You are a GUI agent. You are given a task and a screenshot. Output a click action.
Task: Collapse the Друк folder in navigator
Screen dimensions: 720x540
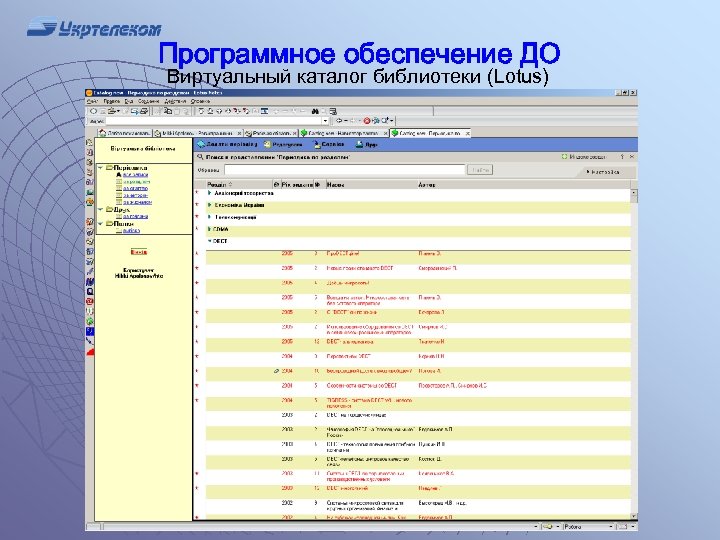point(101,210)
